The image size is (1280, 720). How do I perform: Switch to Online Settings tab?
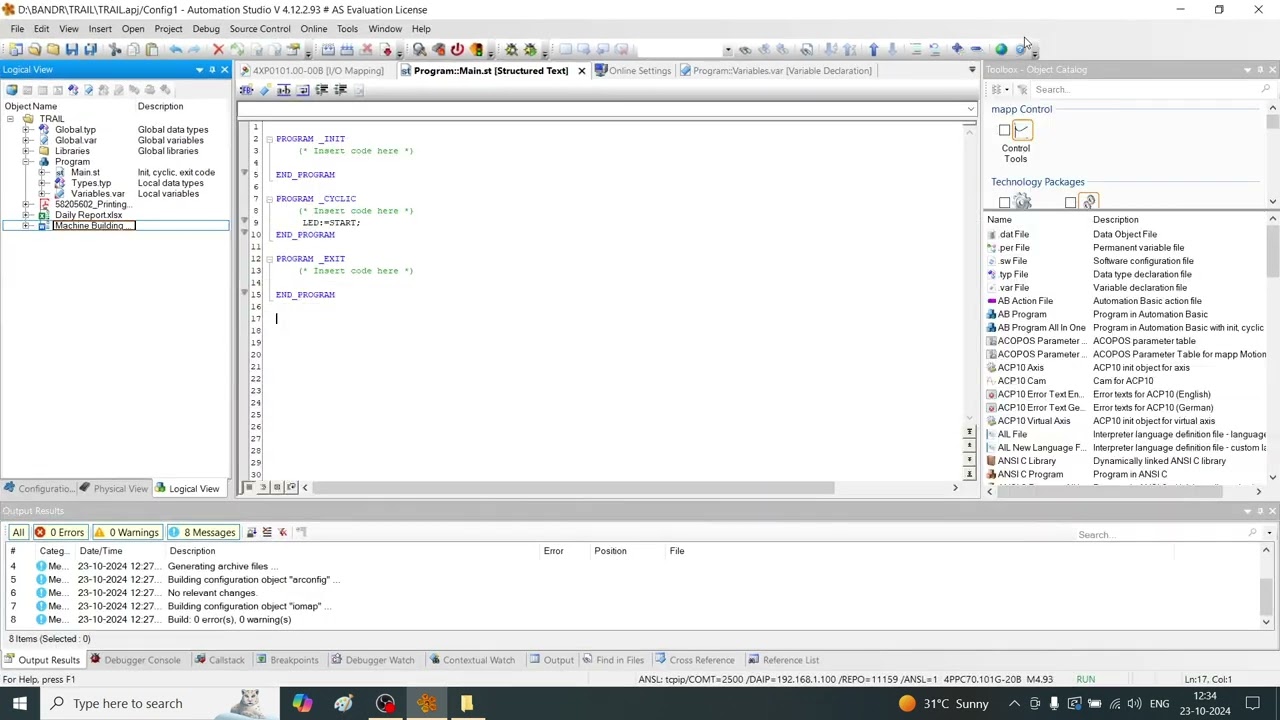click(x=632, y=71)
